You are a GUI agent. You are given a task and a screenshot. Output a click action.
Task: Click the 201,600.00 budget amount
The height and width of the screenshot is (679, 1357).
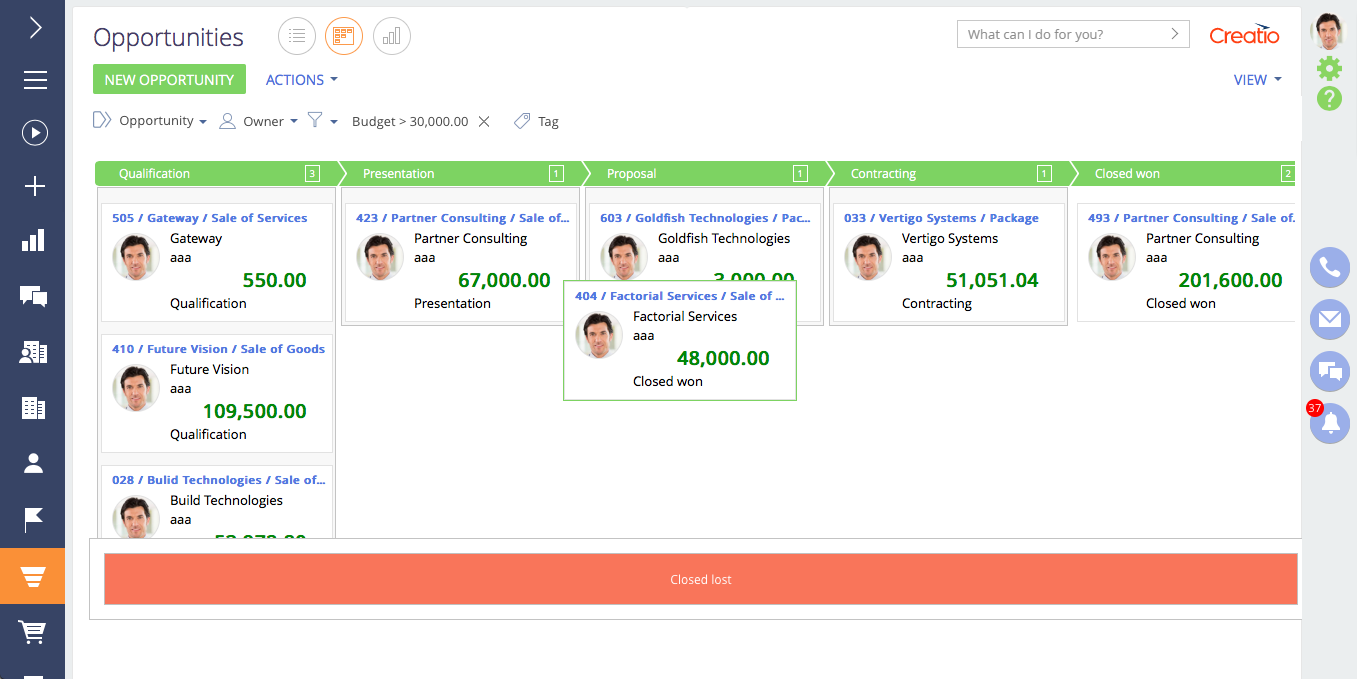[x=1231, y=280]
